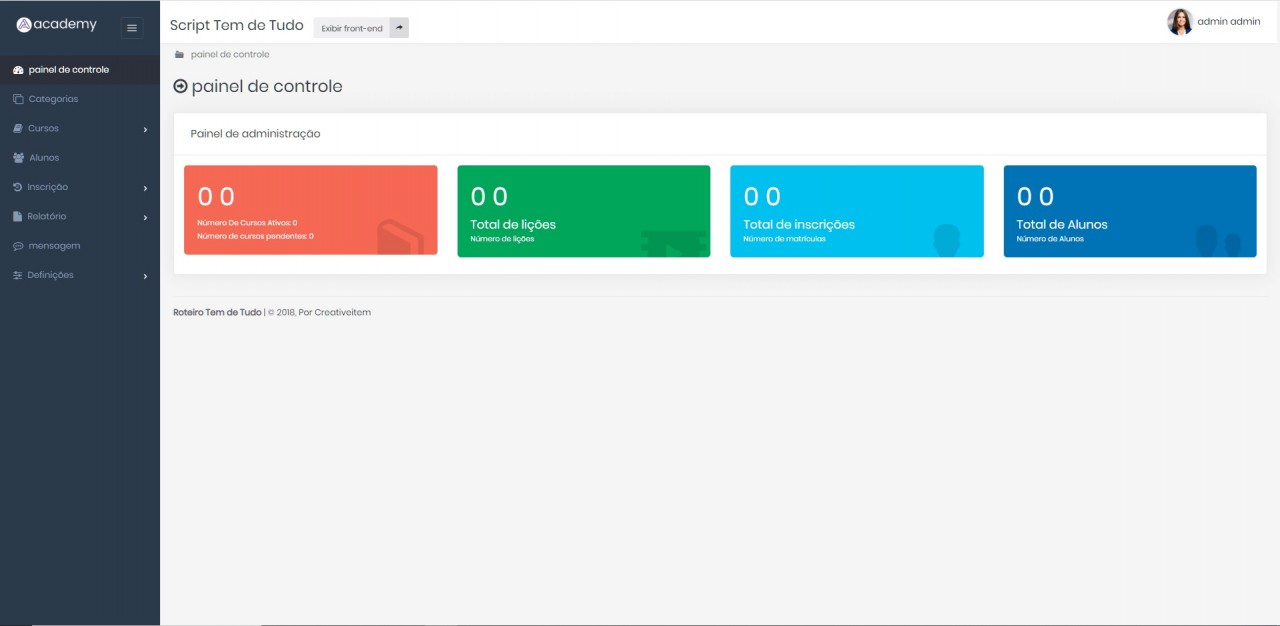Image resolution: width=1280 pixels, height=626 pixels.
Task: Click the Definições sliders icon
Action: coord(18,275)
